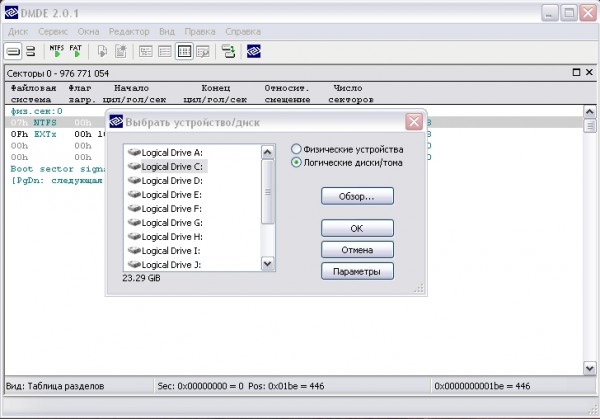Click the Число секторов column header
The height and width of the screenshot is (419, 600).
pos(351,94)
